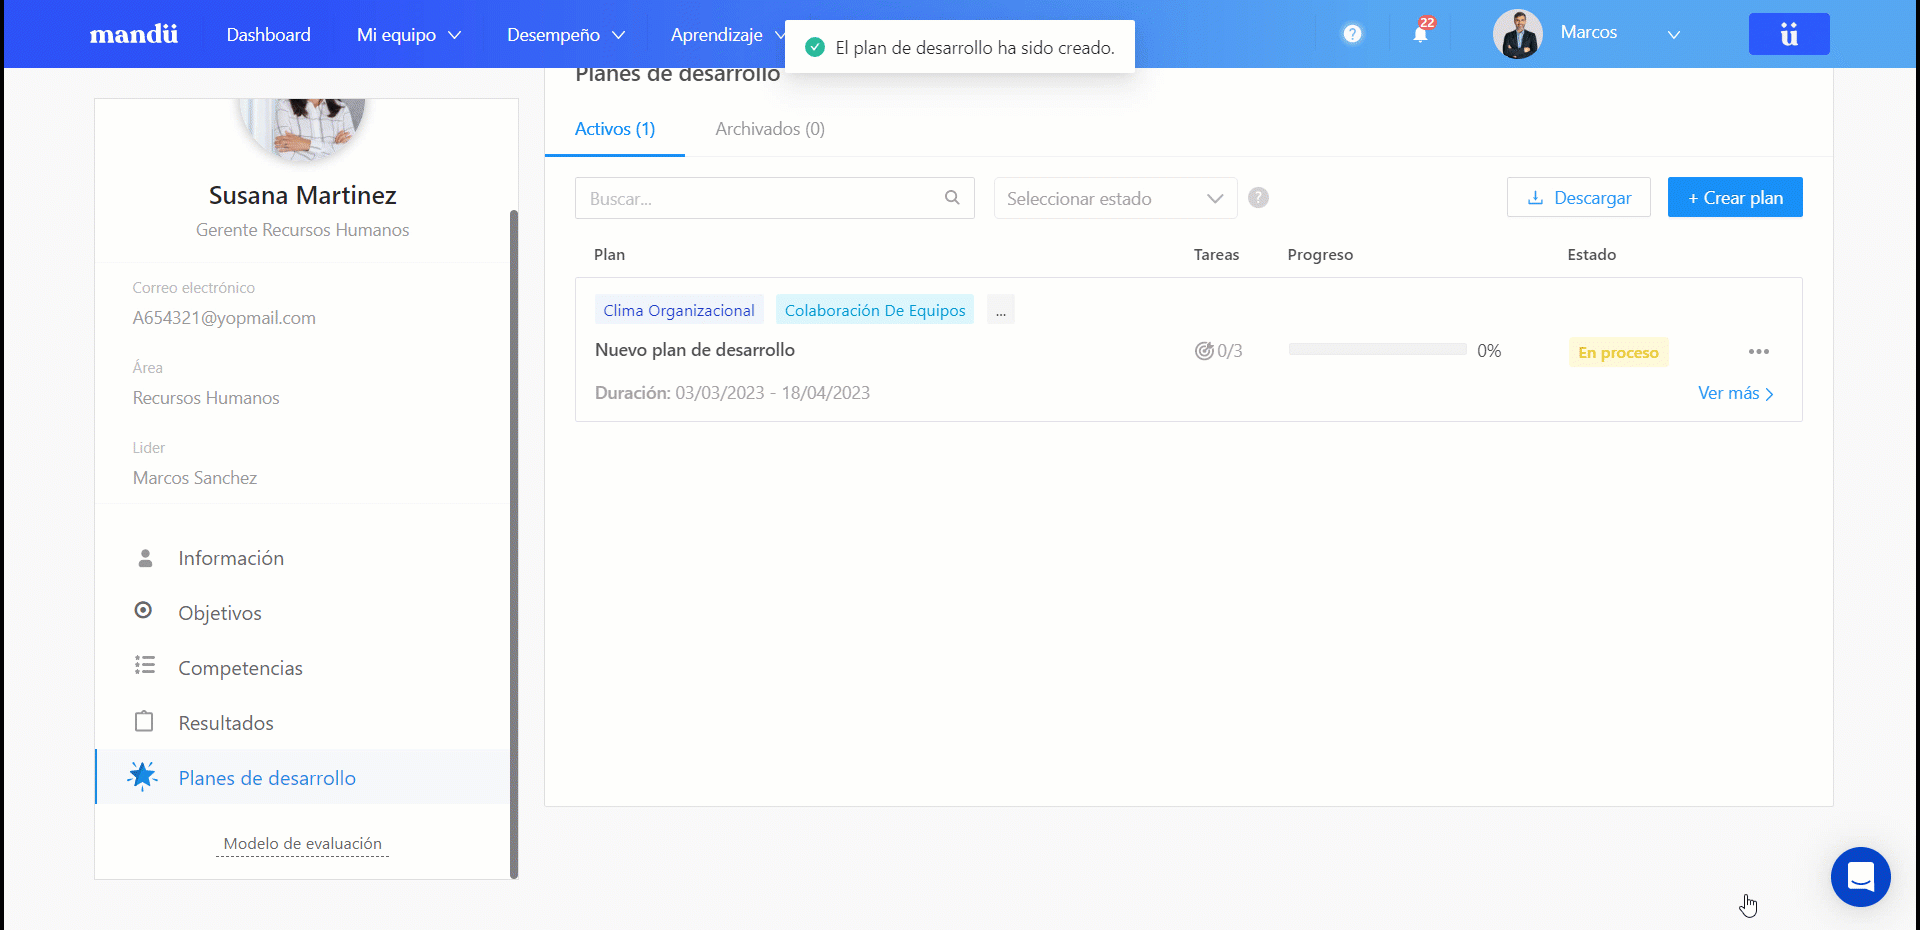Image resolution: width=1920 pixels, height=930 pixels.
Task: Open the Seleccionar estado dropdown
Action: pos(1115,198)
